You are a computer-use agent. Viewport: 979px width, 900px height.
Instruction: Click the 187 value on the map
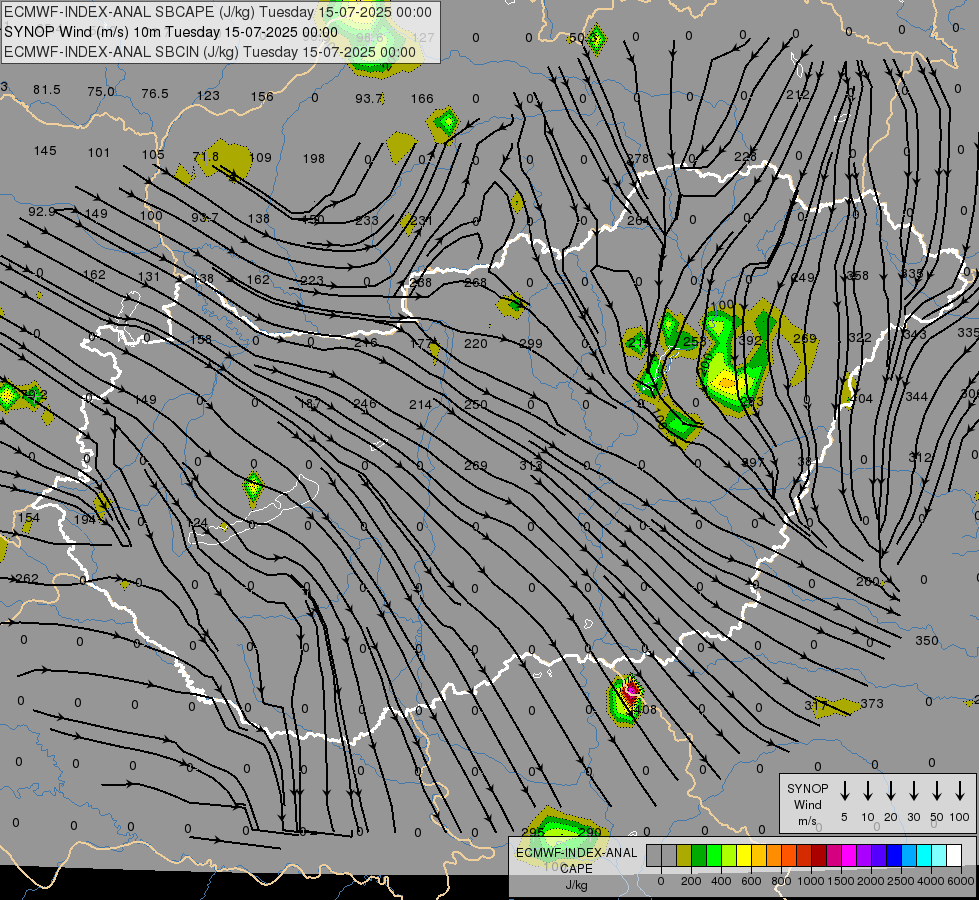pos(310,403)
